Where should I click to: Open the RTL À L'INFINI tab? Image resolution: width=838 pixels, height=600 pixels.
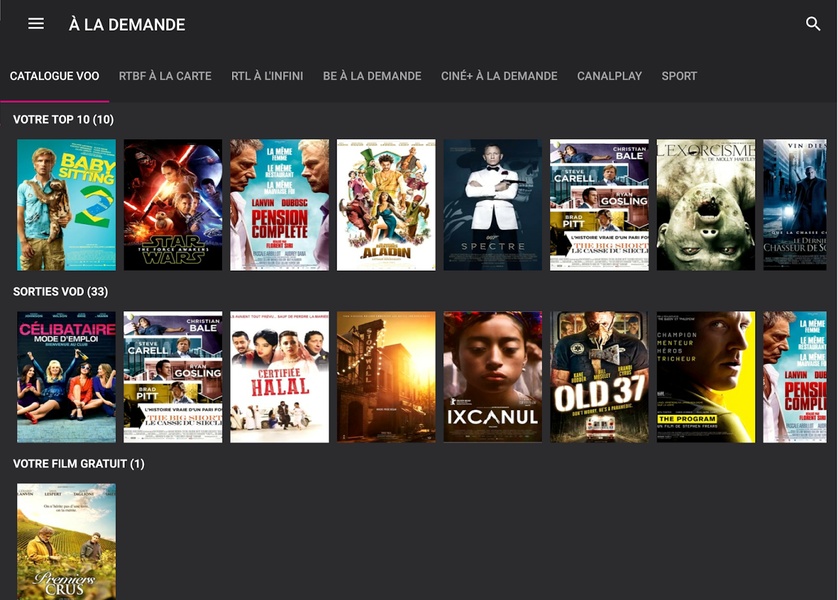point(267,76)
